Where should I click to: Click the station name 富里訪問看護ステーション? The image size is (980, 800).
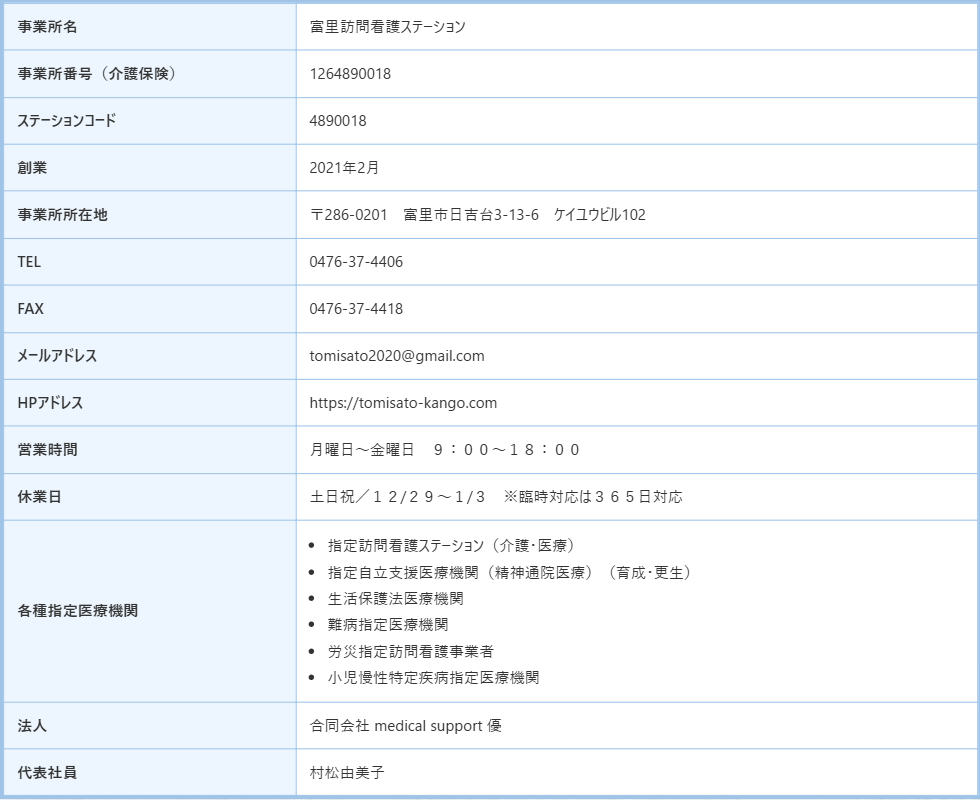click(387, 27)
